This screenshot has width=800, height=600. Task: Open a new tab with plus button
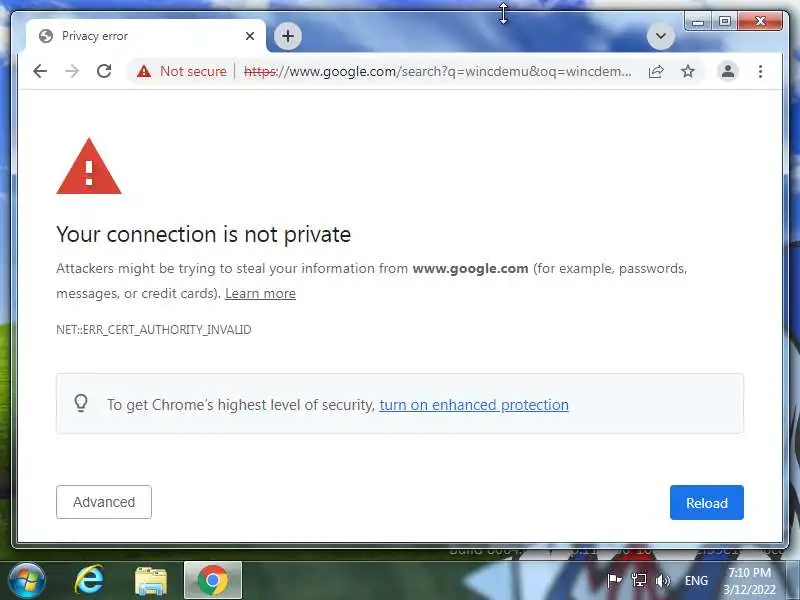tap(288, 36)
